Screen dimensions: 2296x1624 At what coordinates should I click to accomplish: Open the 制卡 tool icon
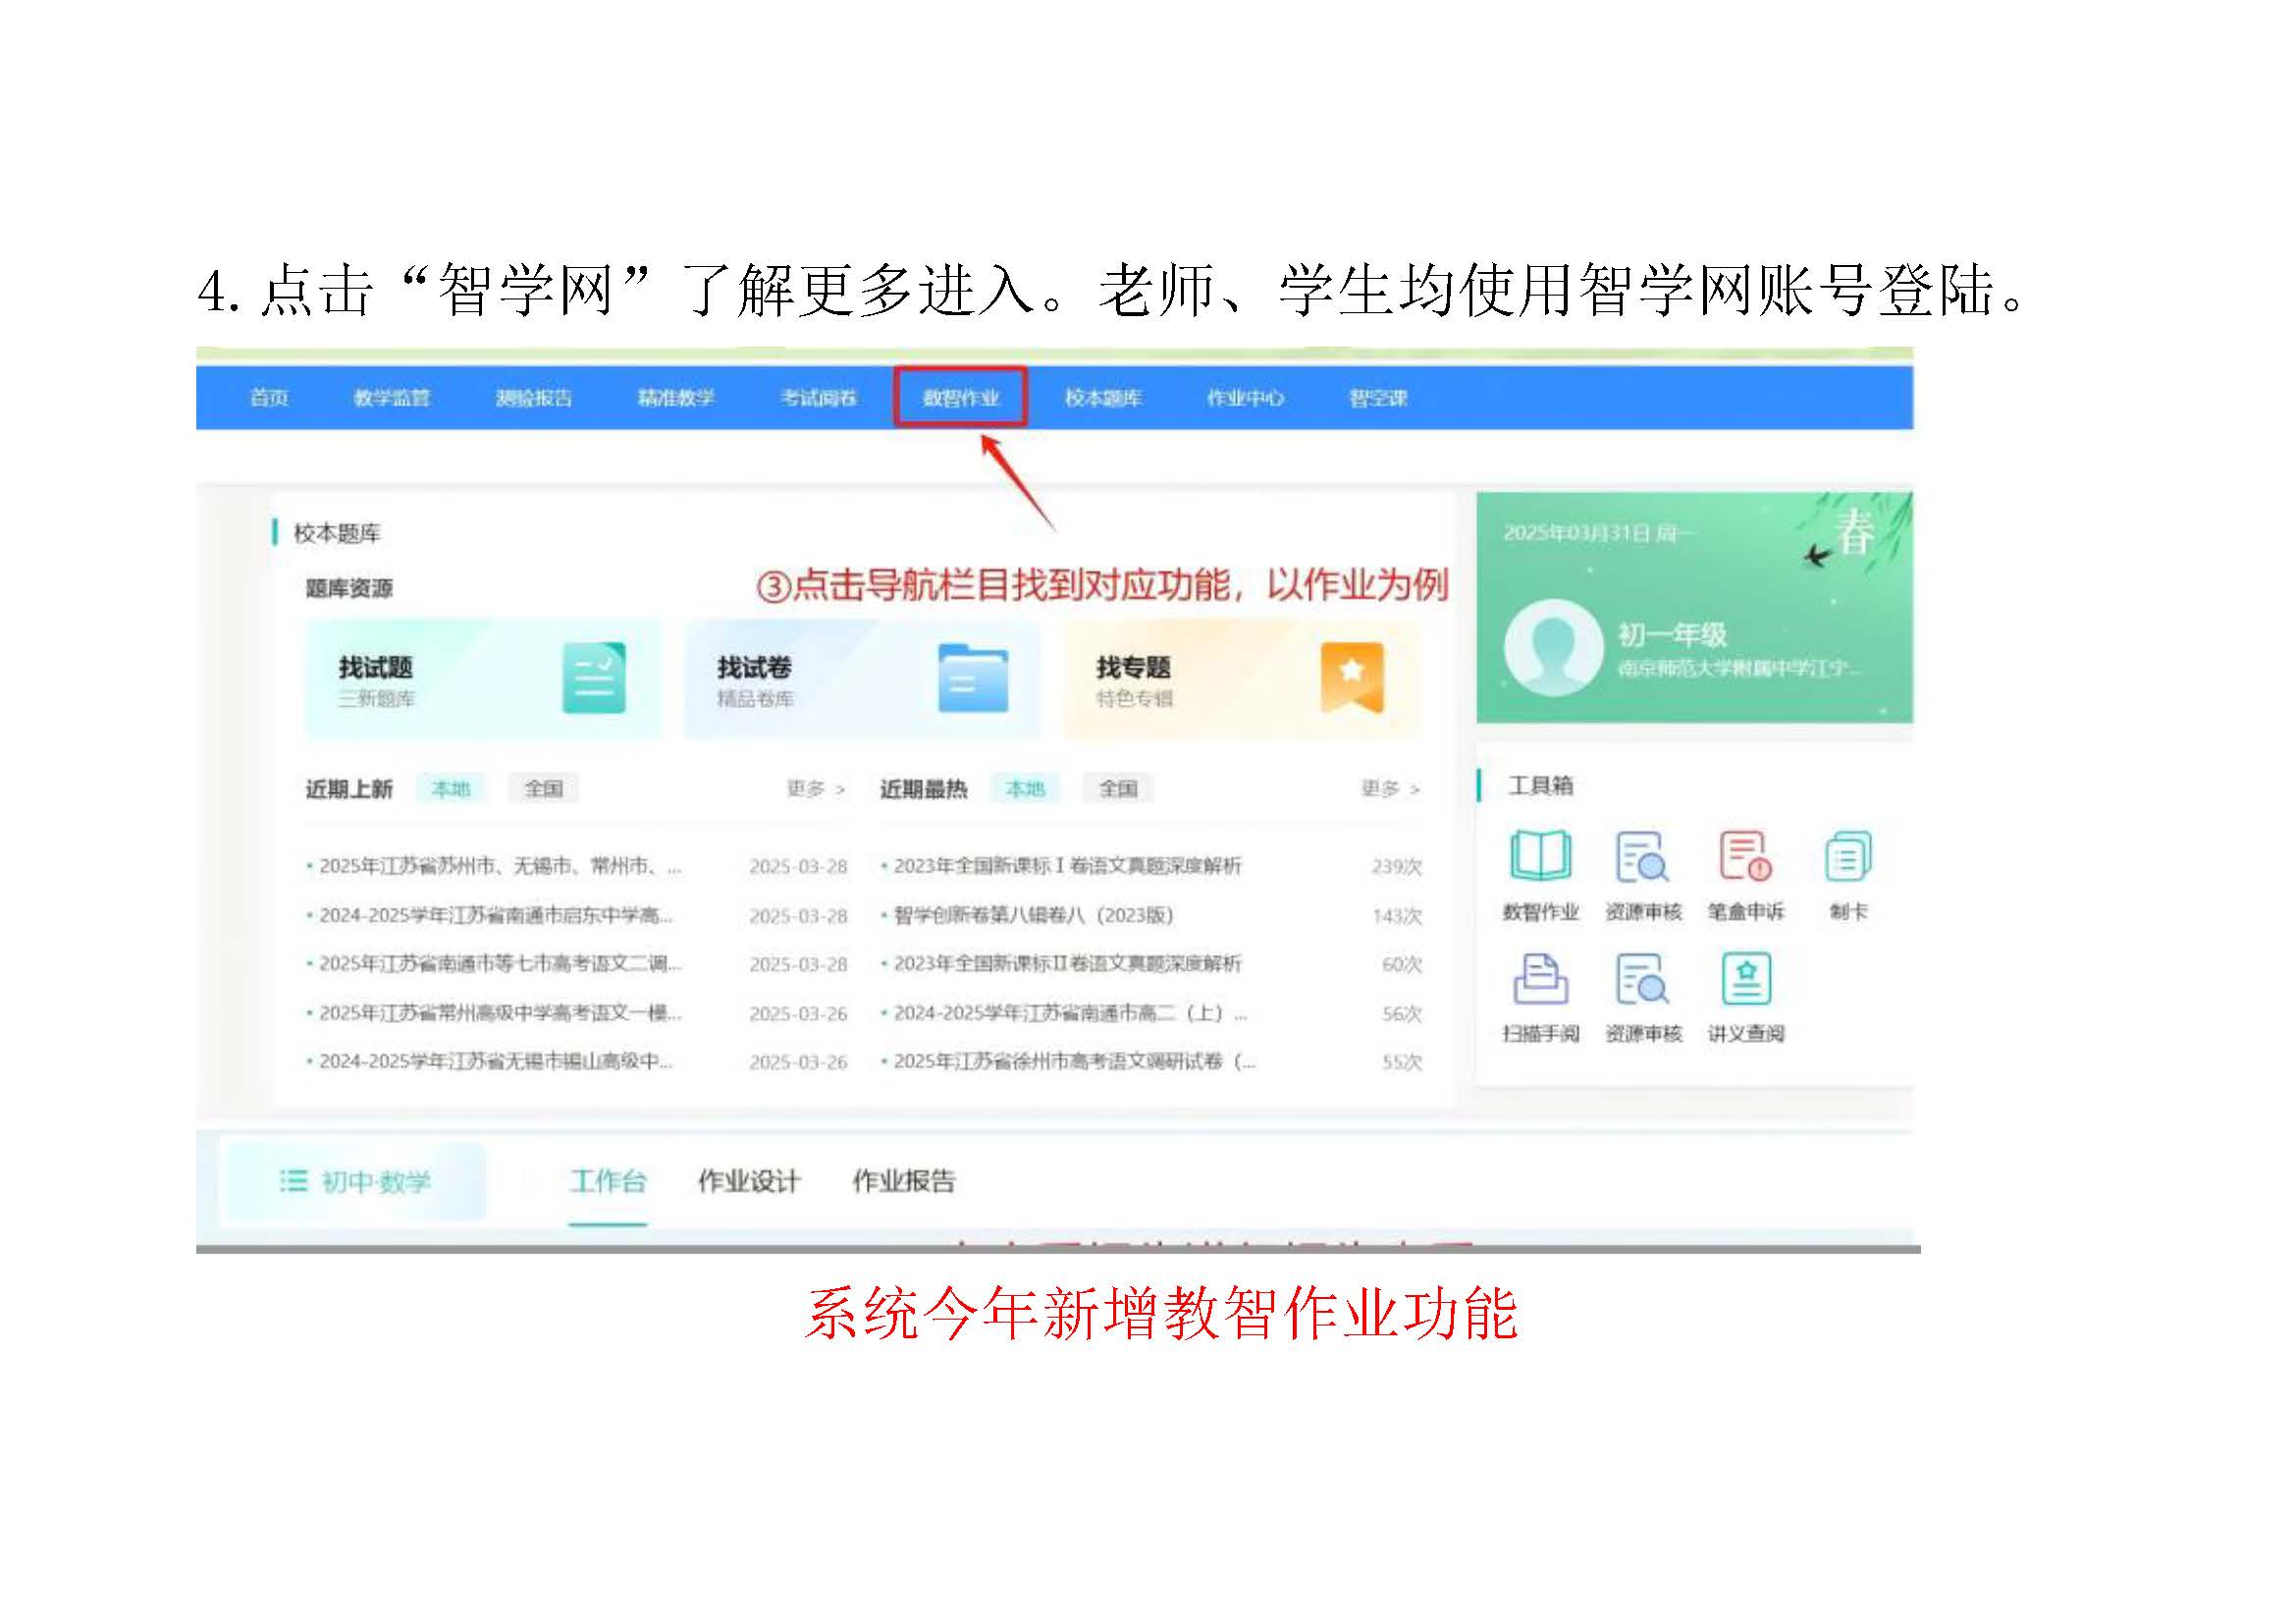point(1847,856)
